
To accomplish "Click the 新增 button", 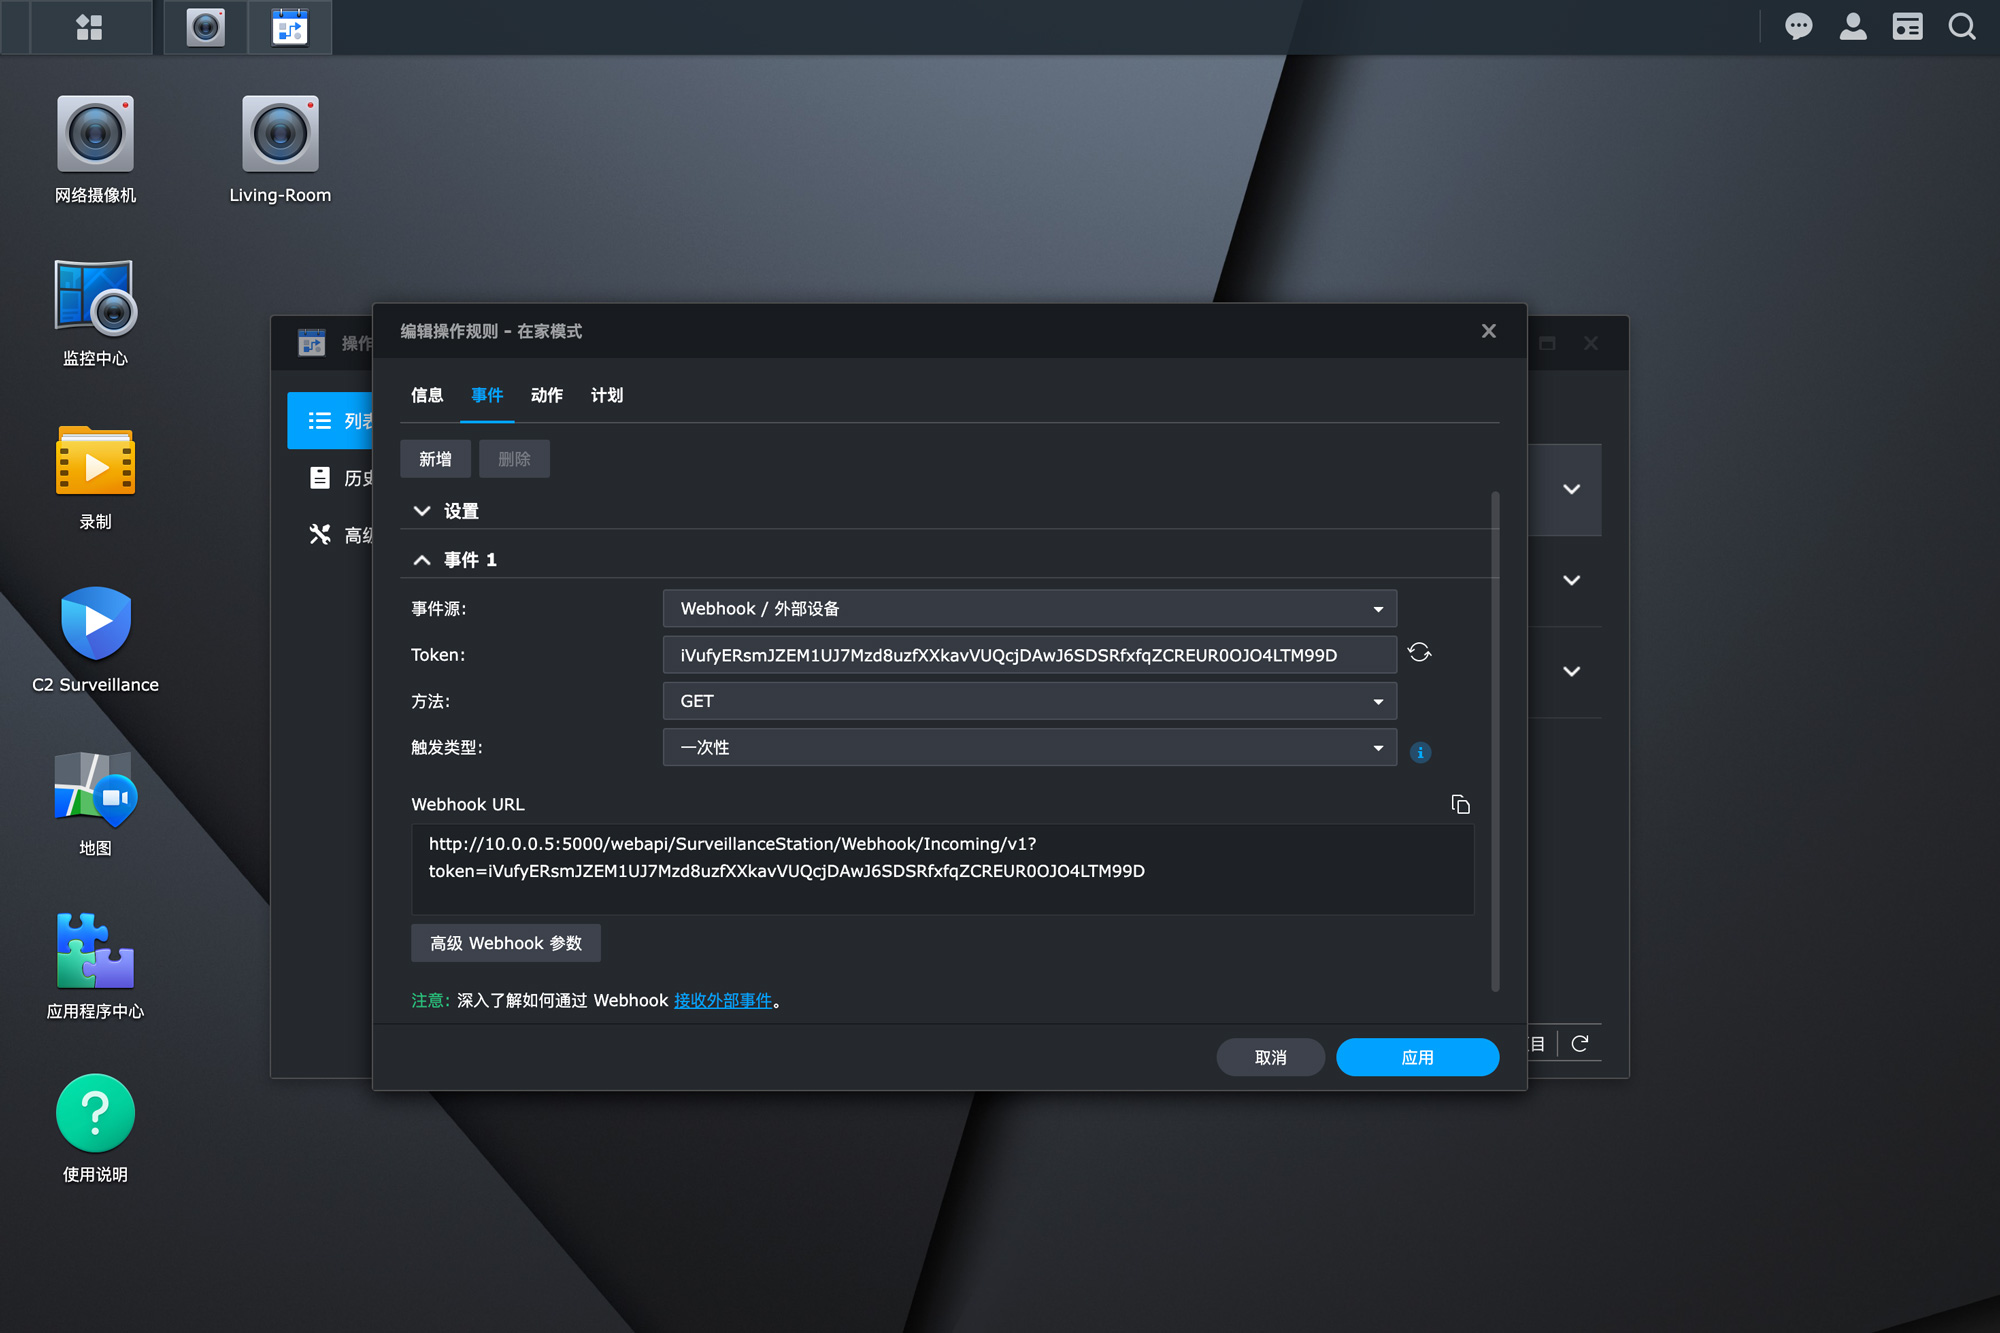I will [x=435, y=459].
